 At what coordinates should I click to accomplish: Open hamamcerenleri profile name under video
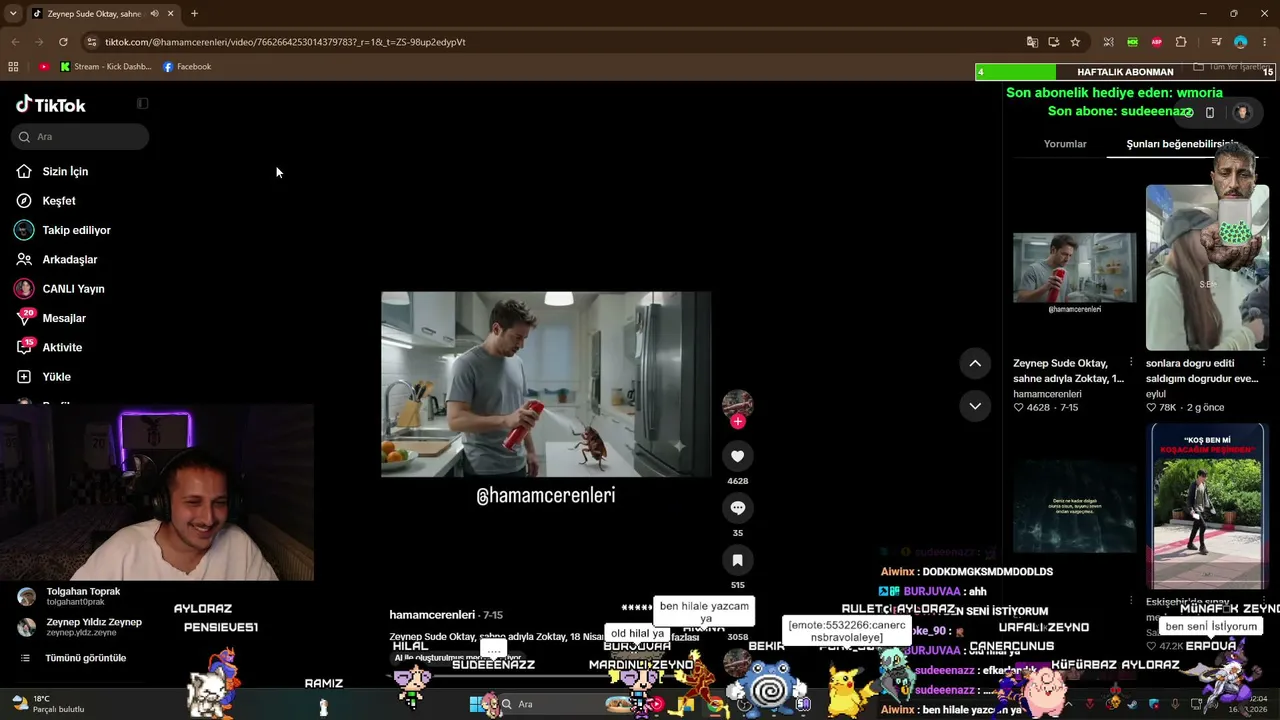[432, 615]
